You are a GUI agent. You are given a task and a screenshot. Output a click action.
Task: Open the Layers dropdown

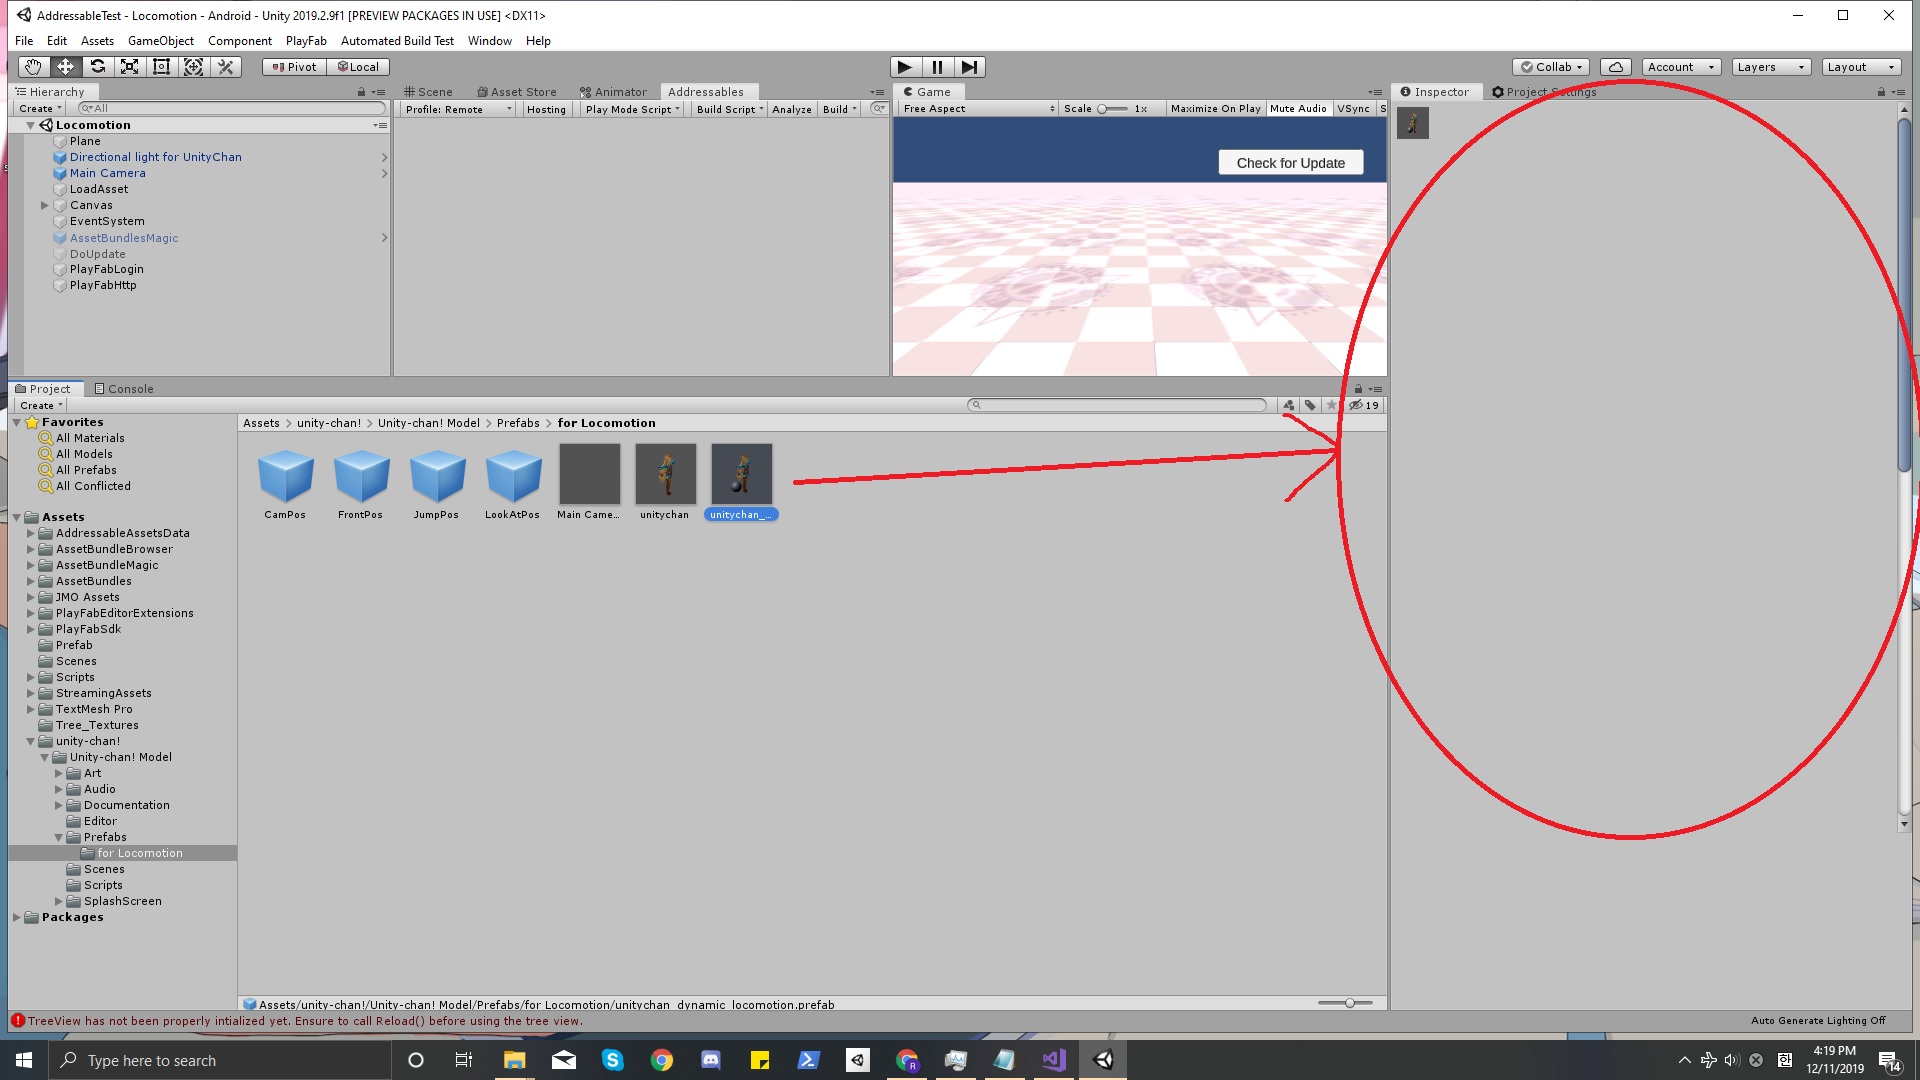[1771, 67]
